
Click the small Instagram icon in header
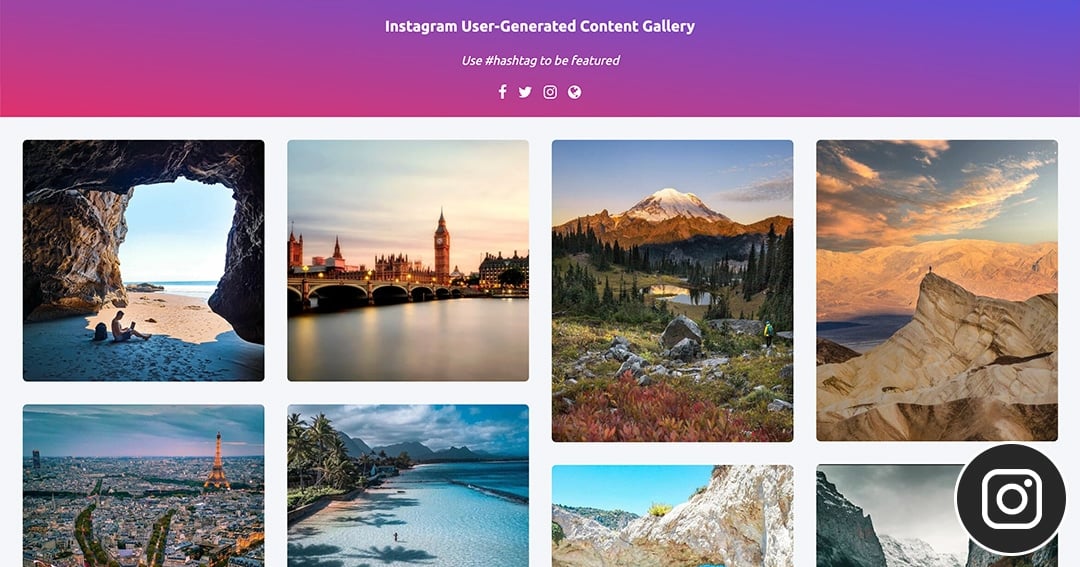pyautogui.click(x=550, y=92)
